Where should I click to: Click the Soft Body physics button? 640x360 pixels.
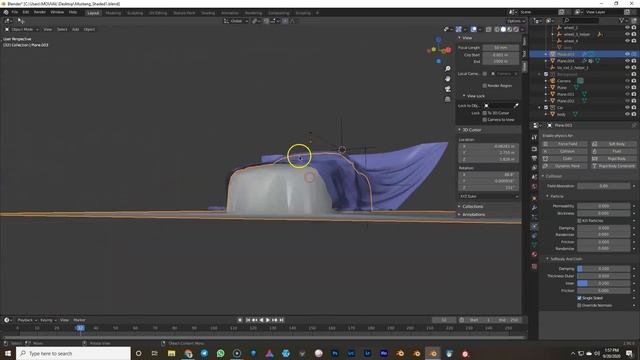coord(613,144)
